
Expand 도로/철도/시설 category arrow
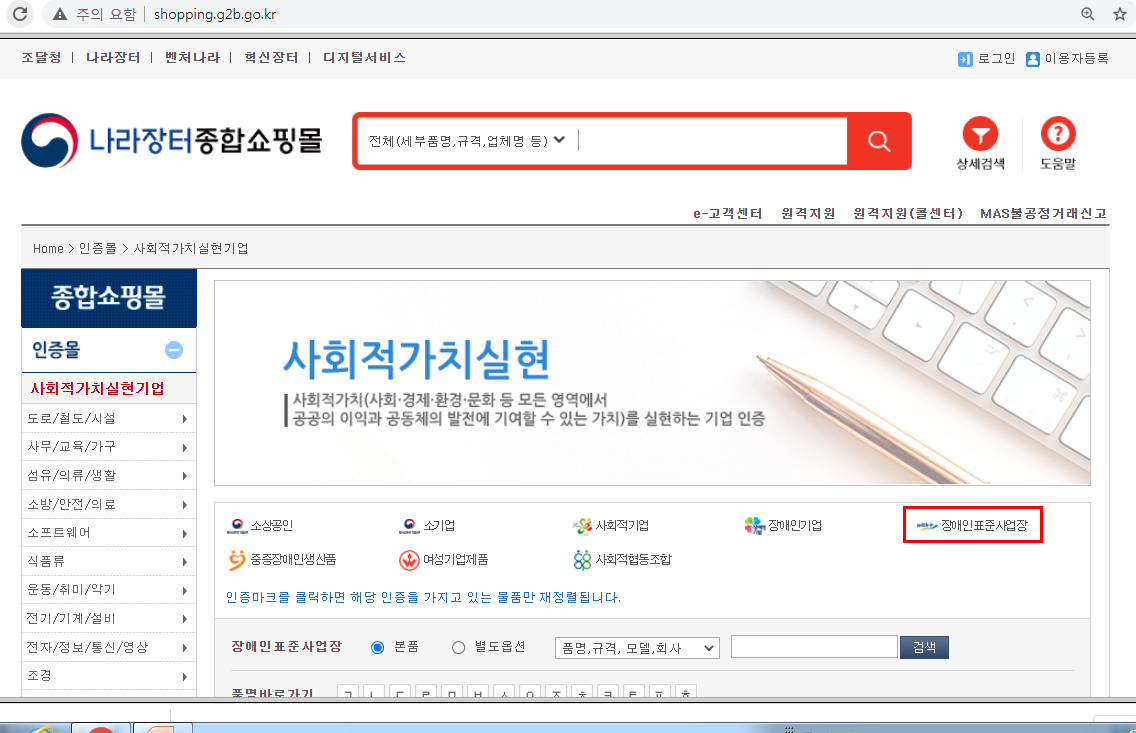point(185,419)
